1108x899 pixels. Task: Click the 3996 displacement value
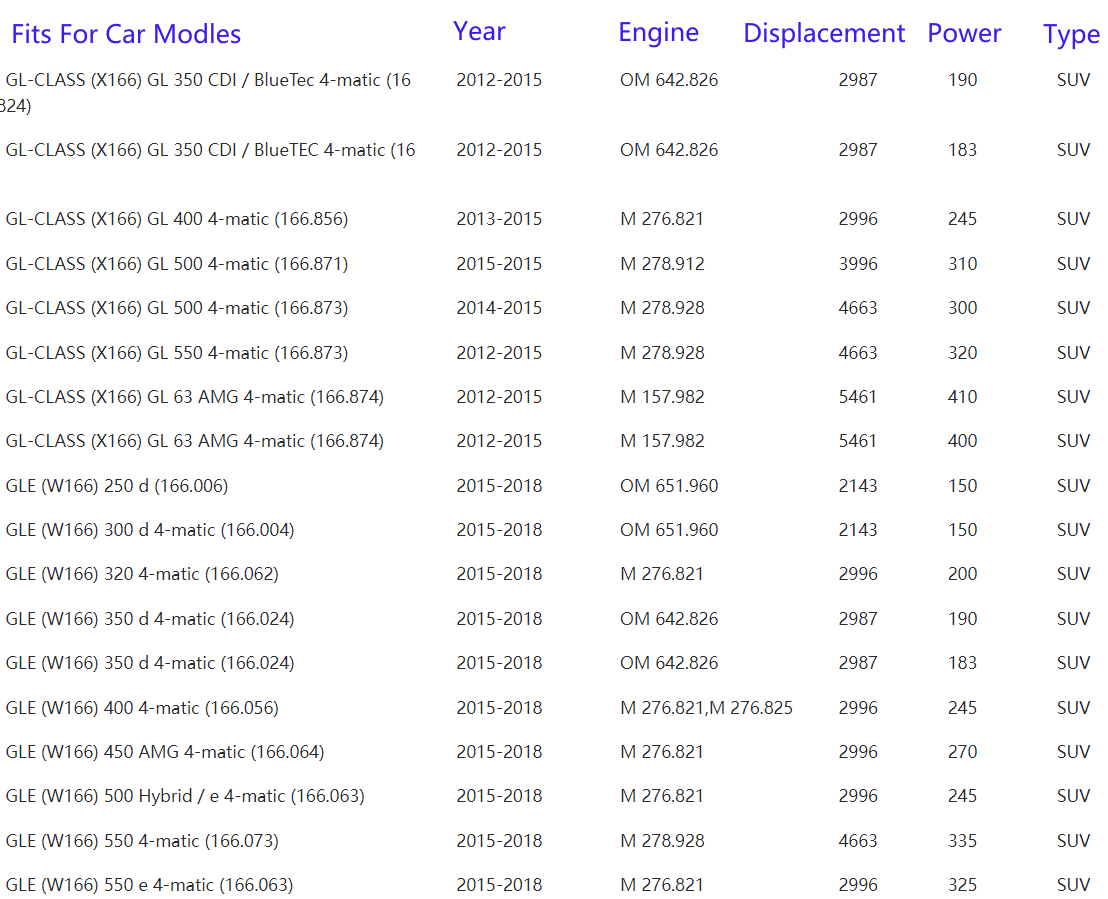click(x=858, y=264)
